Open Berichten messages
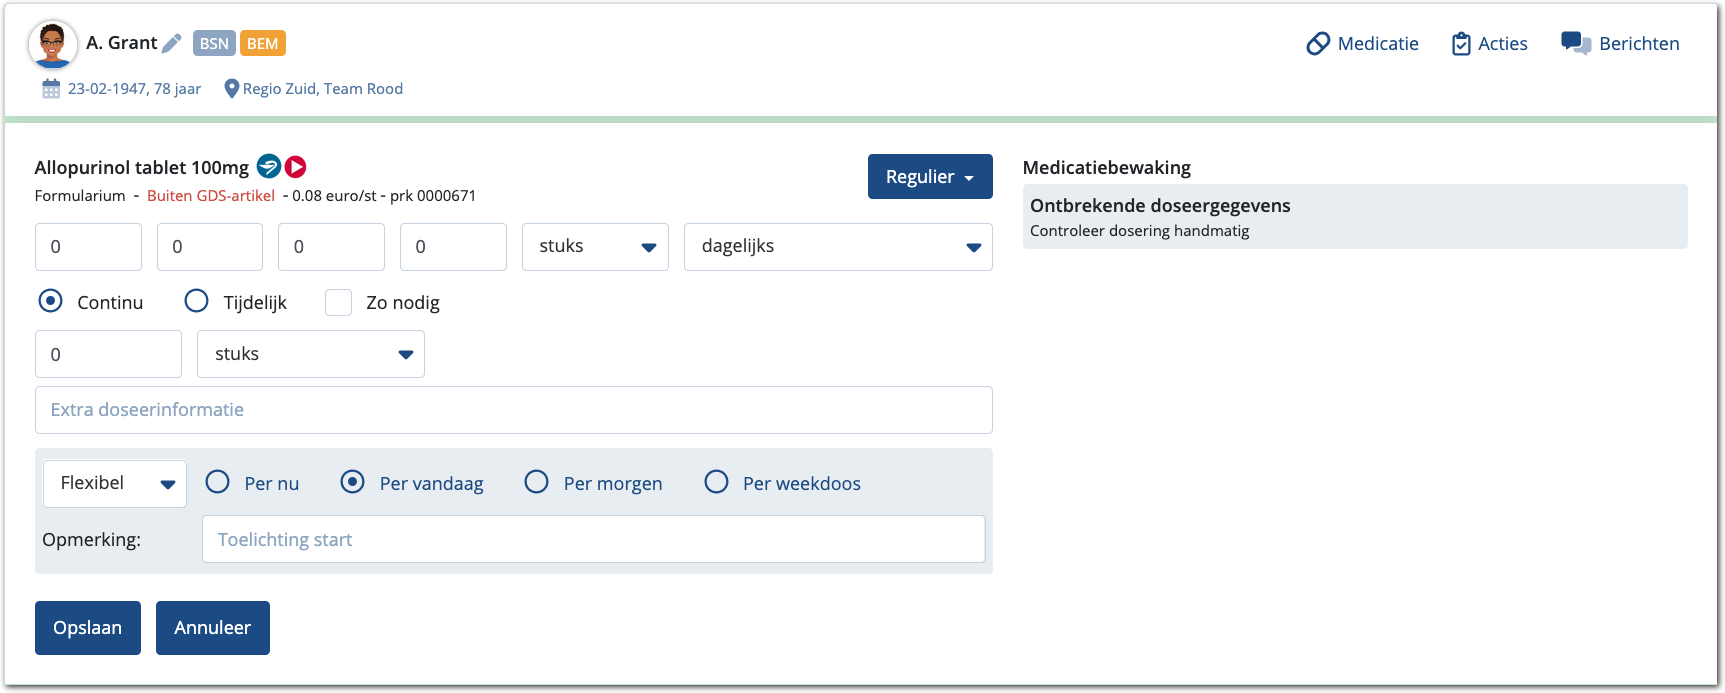The height and width of the screenshot is (693, 1725). point(1620,44)
